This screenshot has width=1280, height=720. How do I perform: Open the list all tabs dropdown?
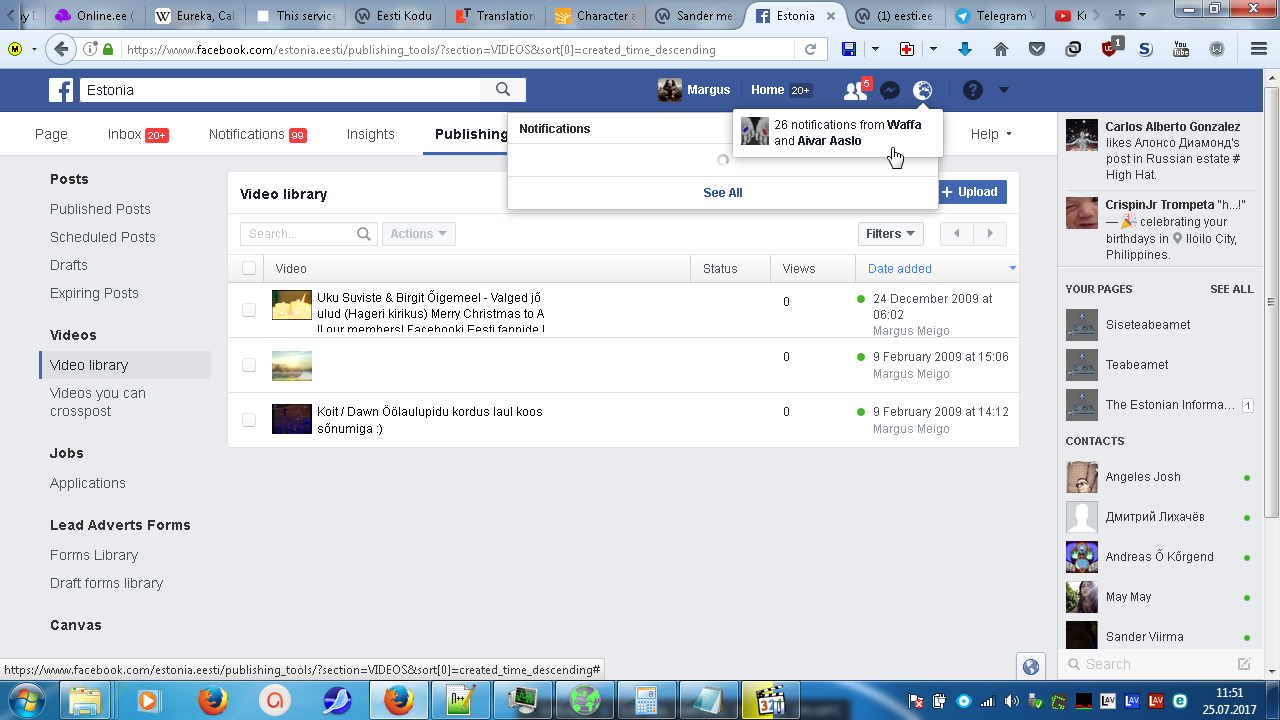pyautogui.click(x=1144, y=15)
